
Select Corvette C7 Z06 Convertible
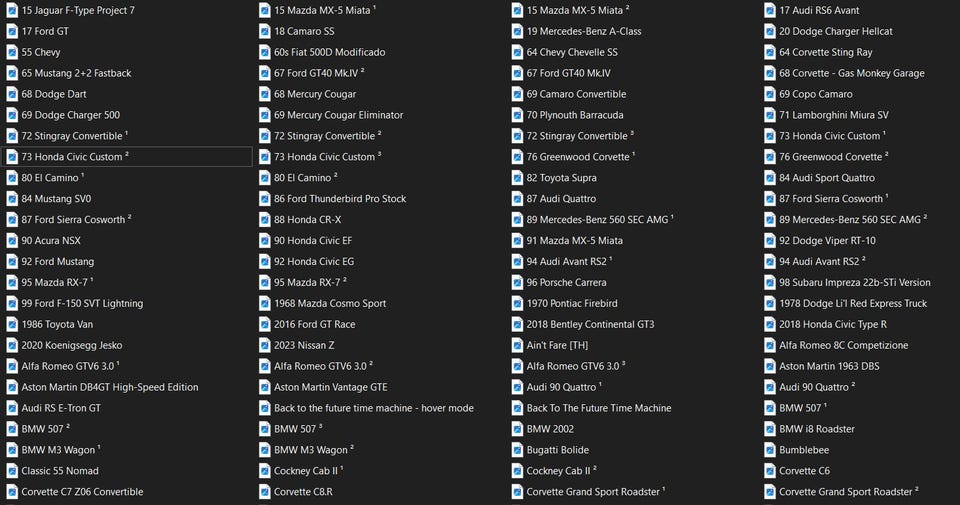(x=82, y=492)
